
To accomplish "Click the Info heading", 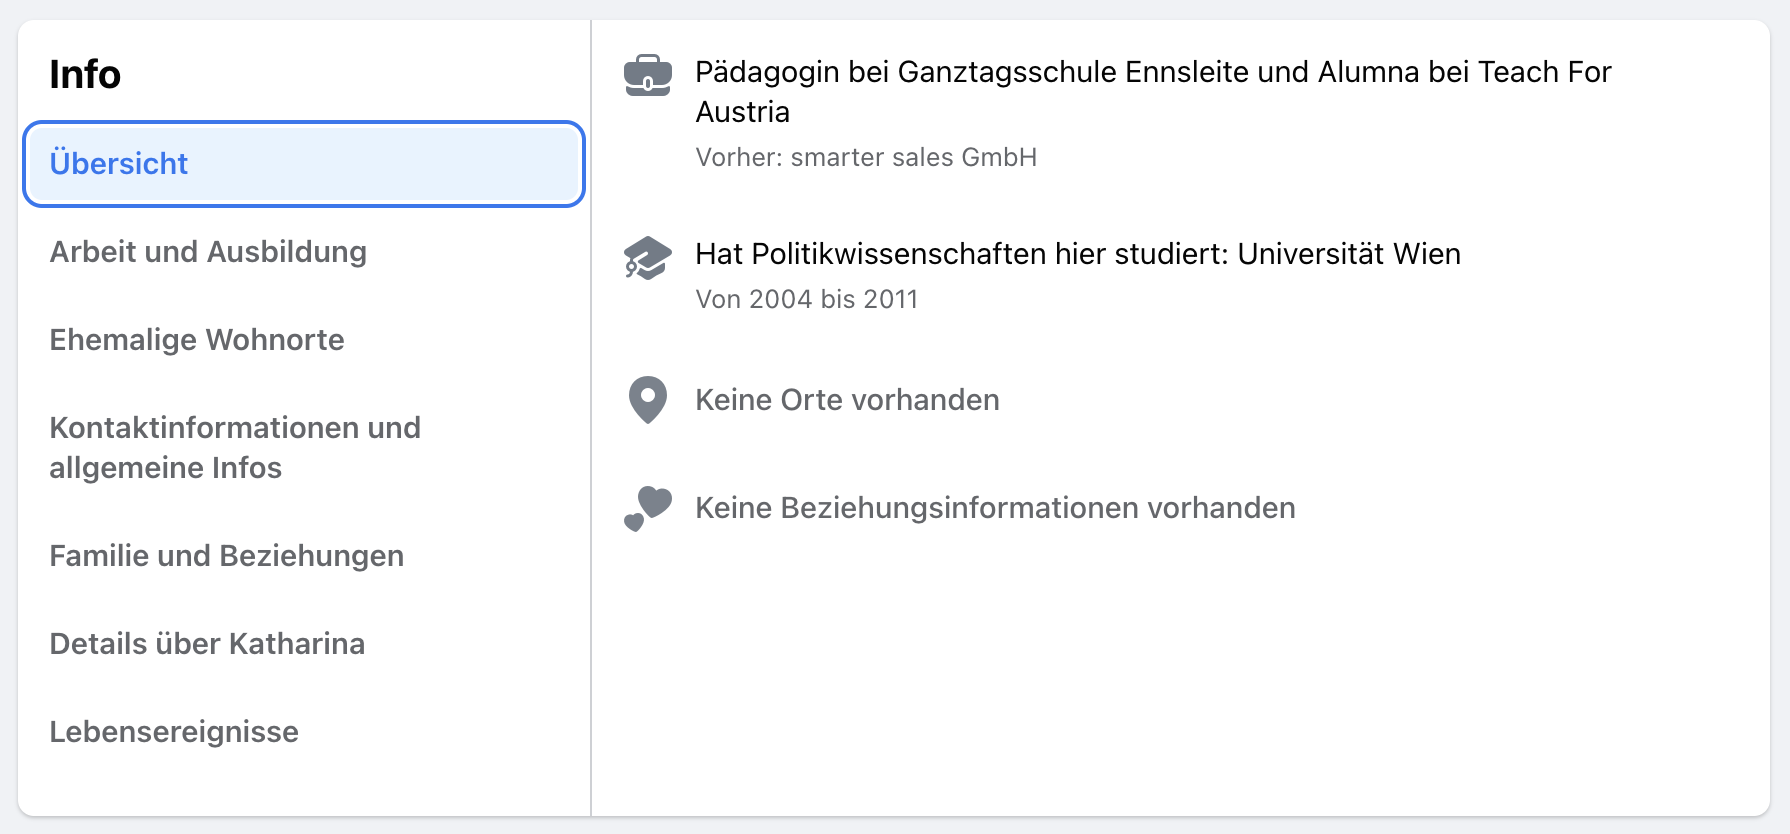I will 85,74.
